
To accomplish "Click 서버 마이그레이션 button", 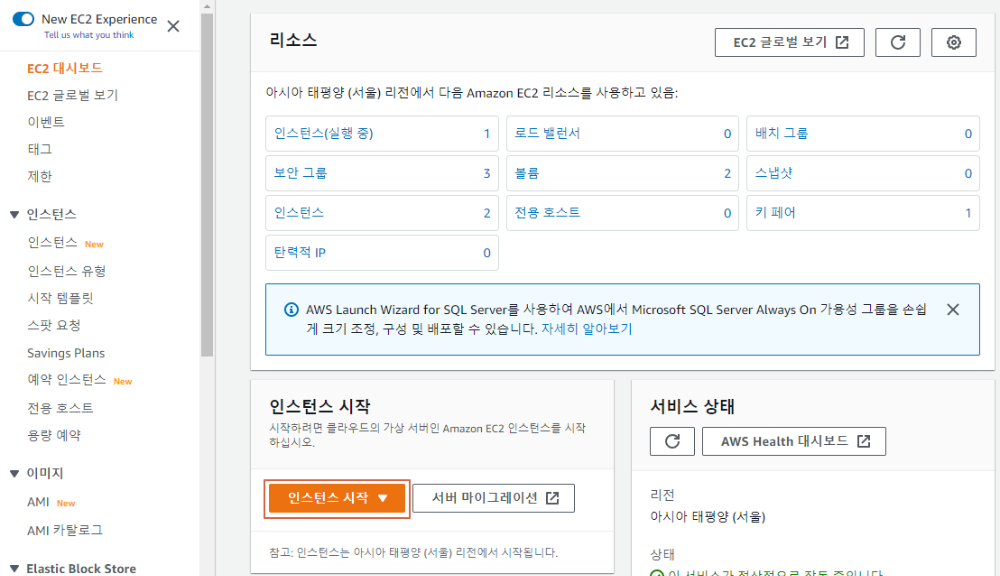I will pyautogui.click(x=494, y=498).
